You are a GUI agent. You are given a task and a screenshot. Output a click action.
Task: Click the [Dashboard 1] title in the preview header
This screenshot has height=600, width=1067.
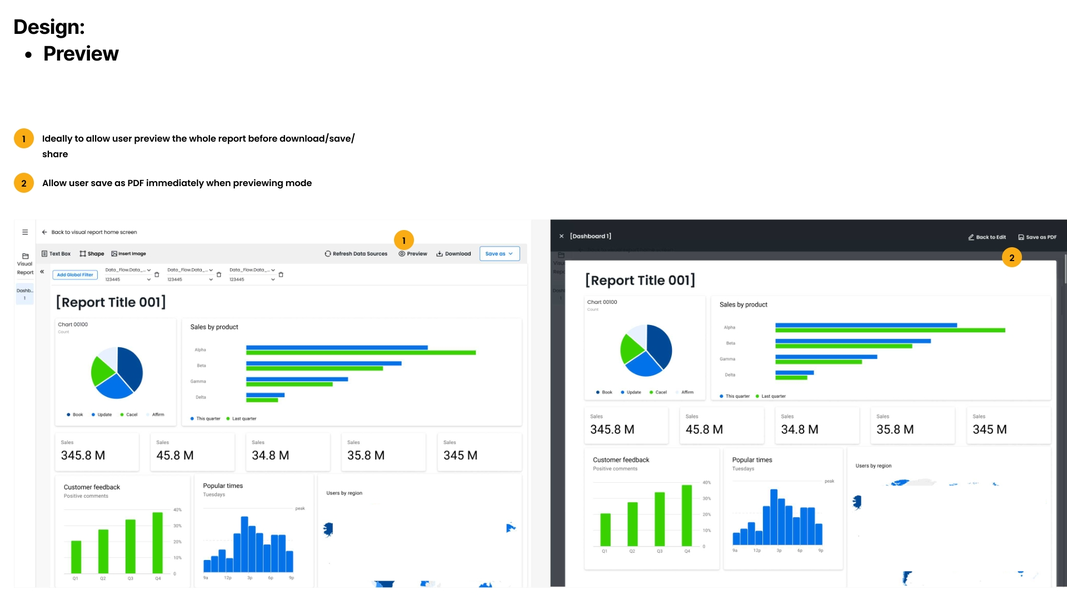591,236
